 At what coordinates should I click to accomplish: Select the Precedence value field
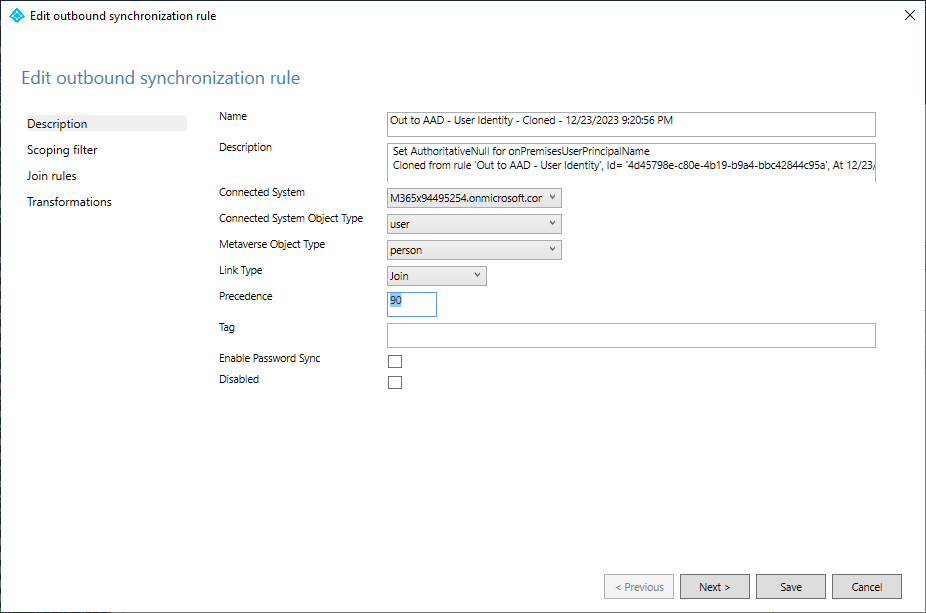click(411, 303)
